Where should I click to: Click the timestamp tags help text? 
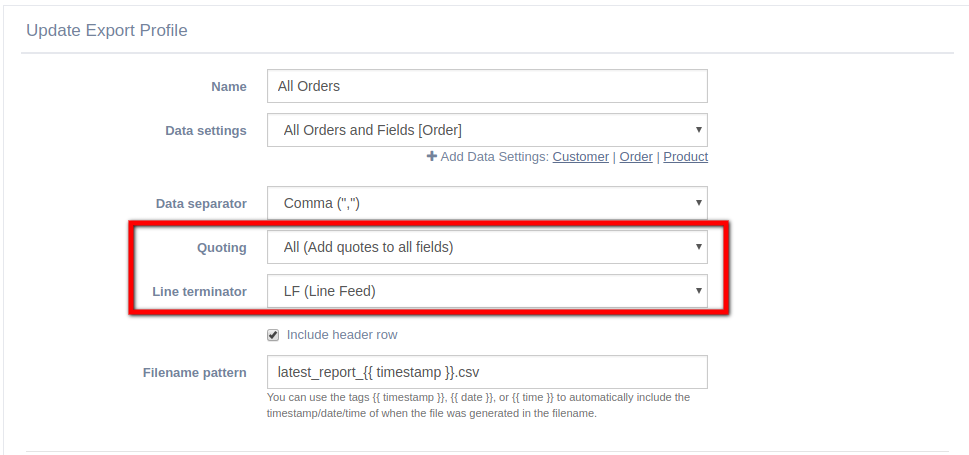478,405
